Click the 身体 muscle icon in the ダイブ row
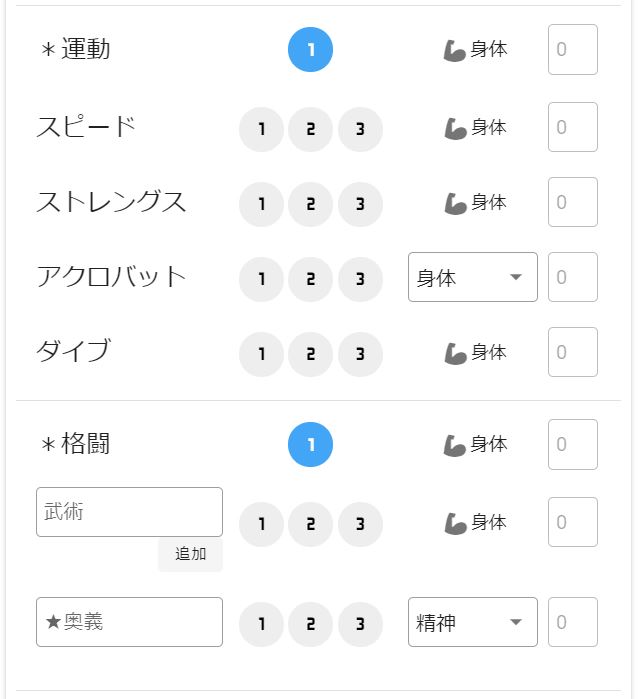The image size is (638, 699). click(454, 354)
